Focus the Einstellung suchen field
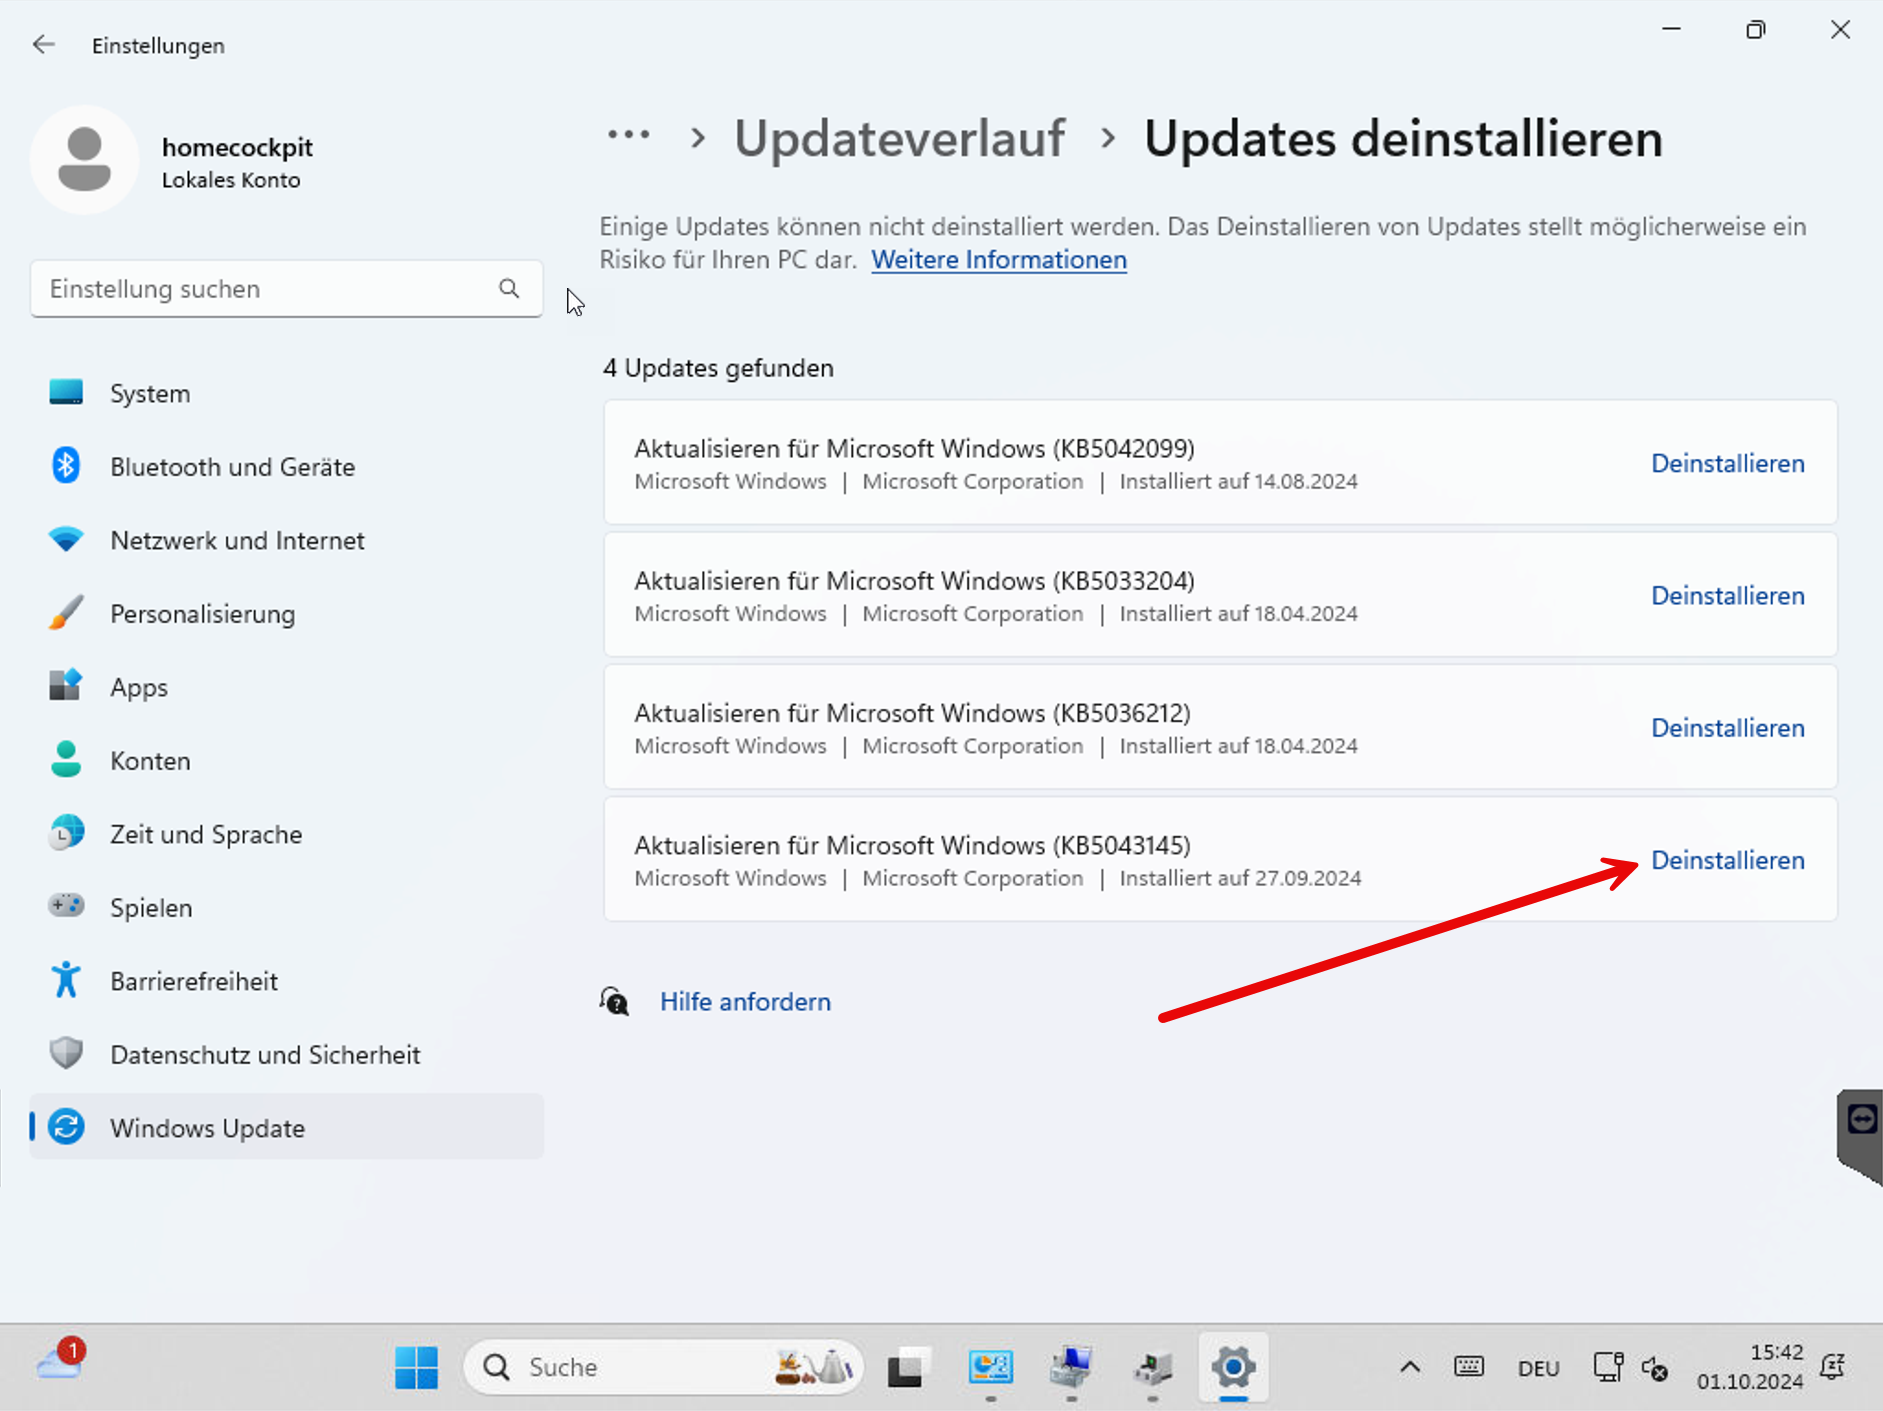 tap(265, 289)
